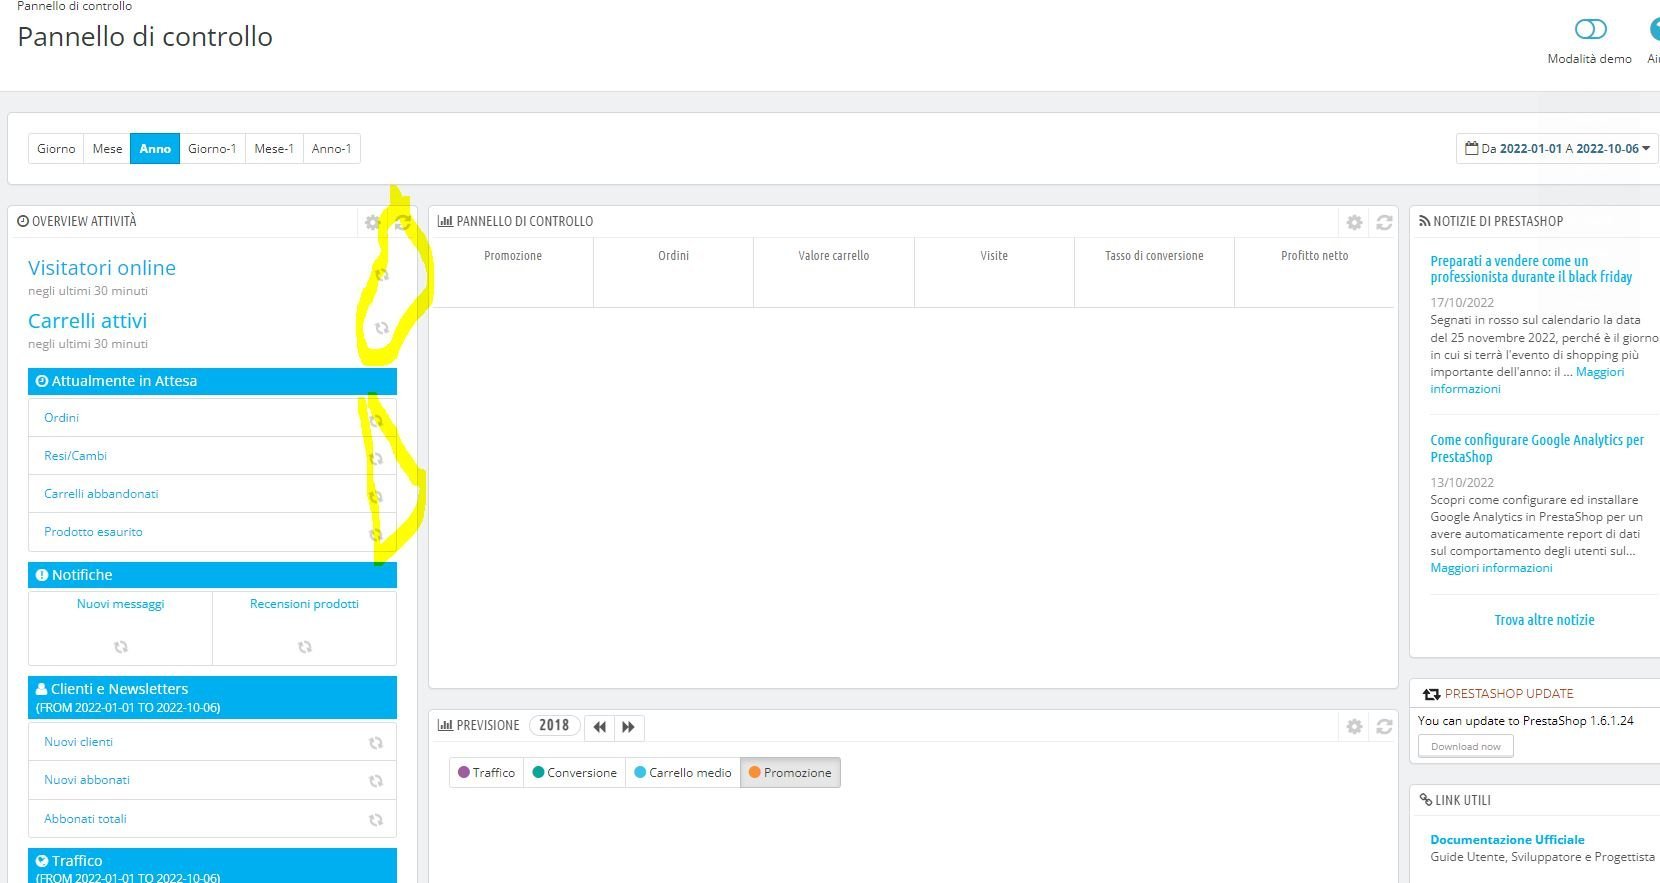The height and width of the screenshot is (883, 1660).
Task: Open Nuovi messaggi notifications
Action: [x=120, y=604]
